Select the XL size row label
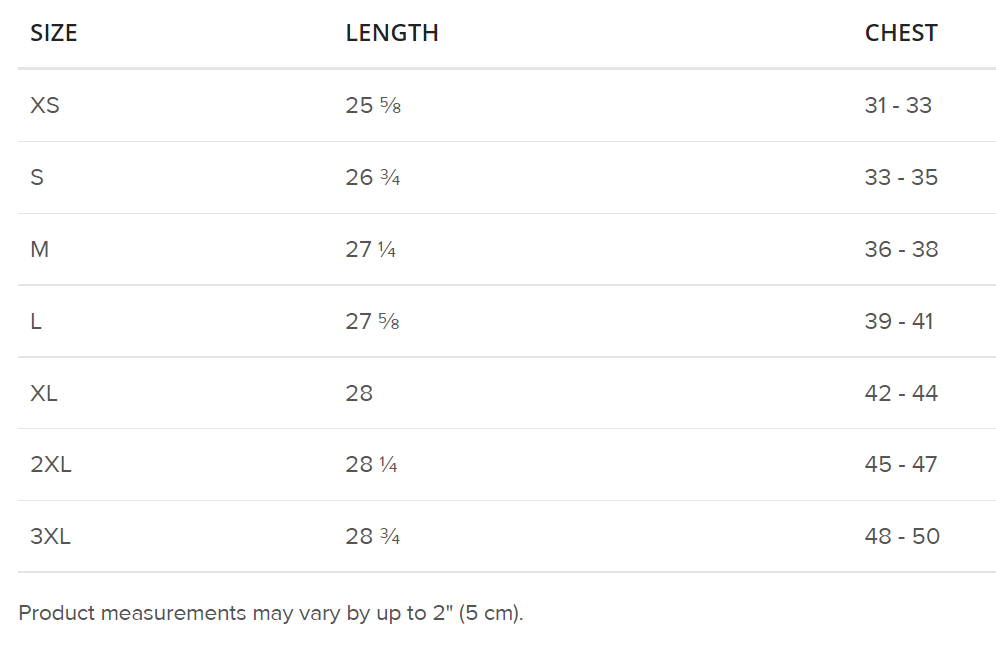This screenshot has height=653, width=996. [44, 393]
